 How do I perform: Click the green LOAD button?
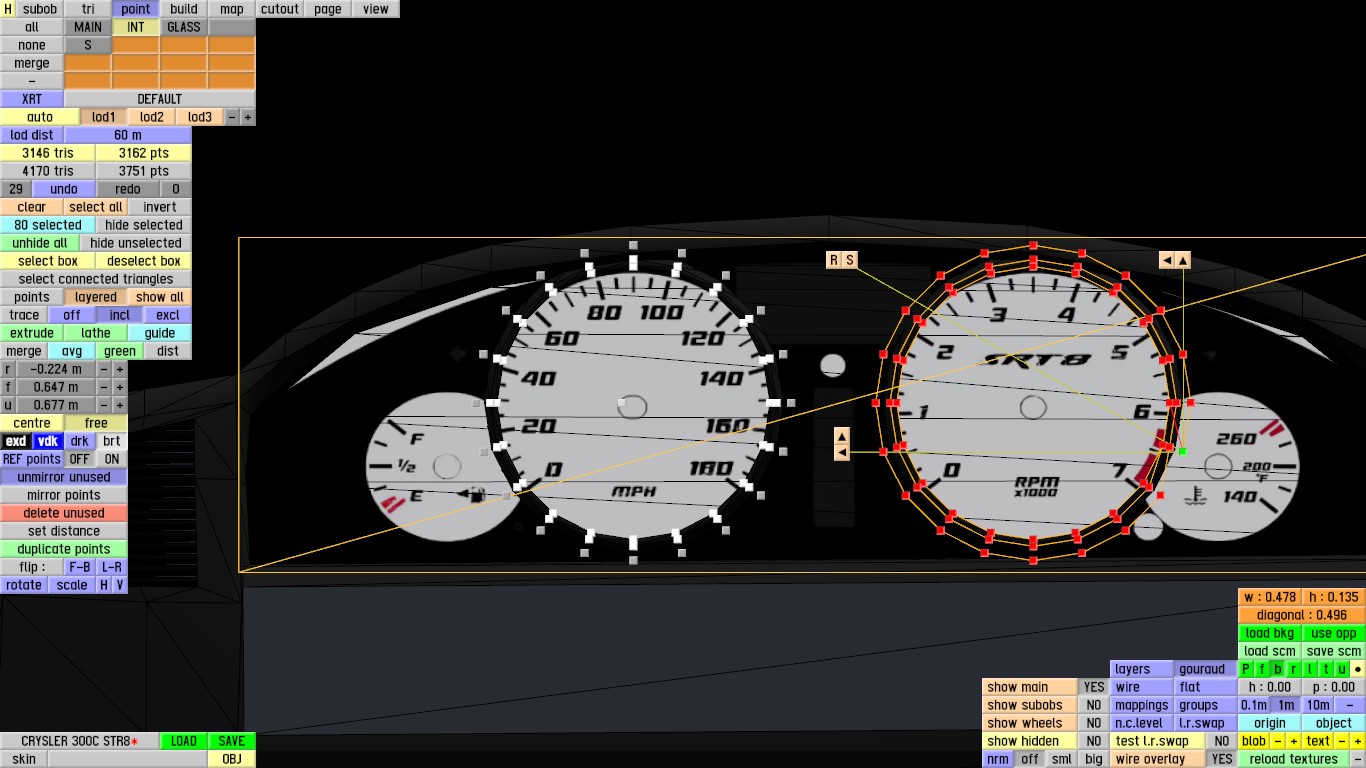184,741
